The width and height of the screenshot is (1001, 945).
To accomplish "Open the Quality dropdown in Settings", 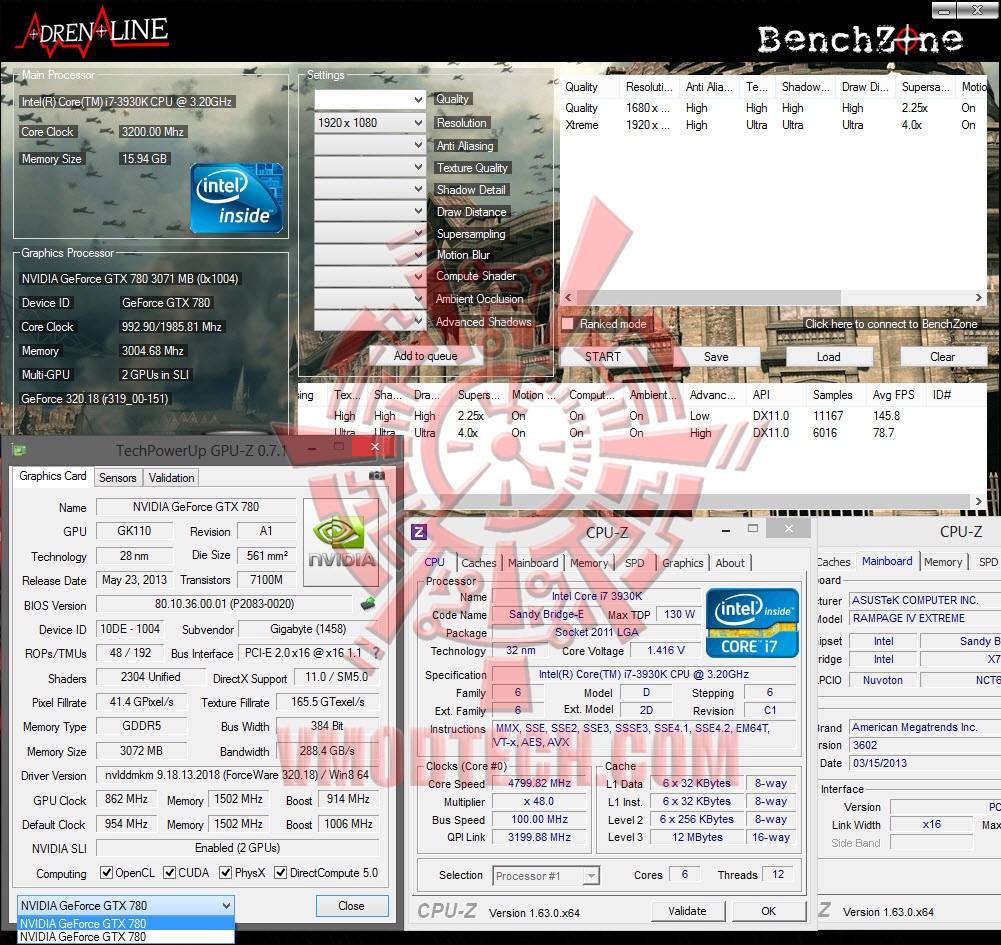I will tap(370, 99).
